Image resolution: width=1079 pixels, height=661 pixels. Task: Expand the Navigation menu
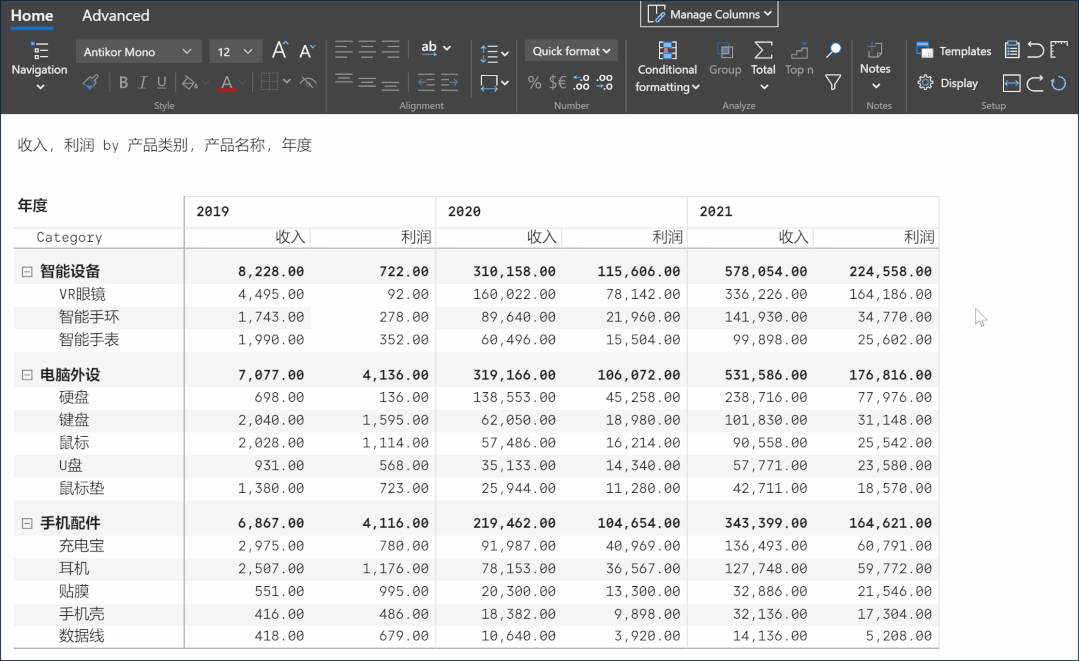pyautogui.click(x=39, y=66)
